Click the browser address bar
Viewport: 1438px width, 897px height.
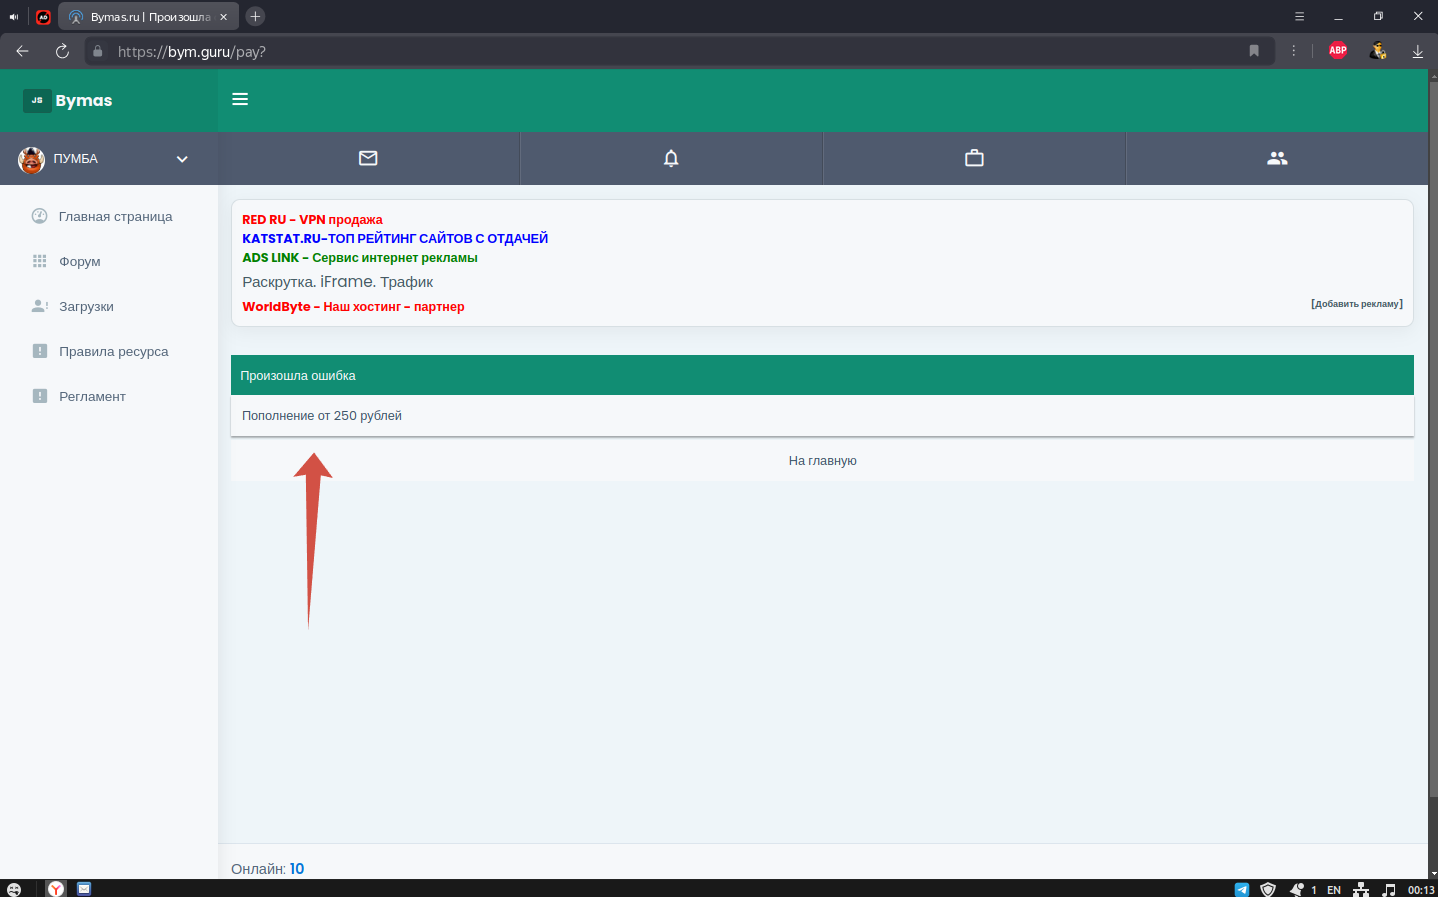point(670,51)
